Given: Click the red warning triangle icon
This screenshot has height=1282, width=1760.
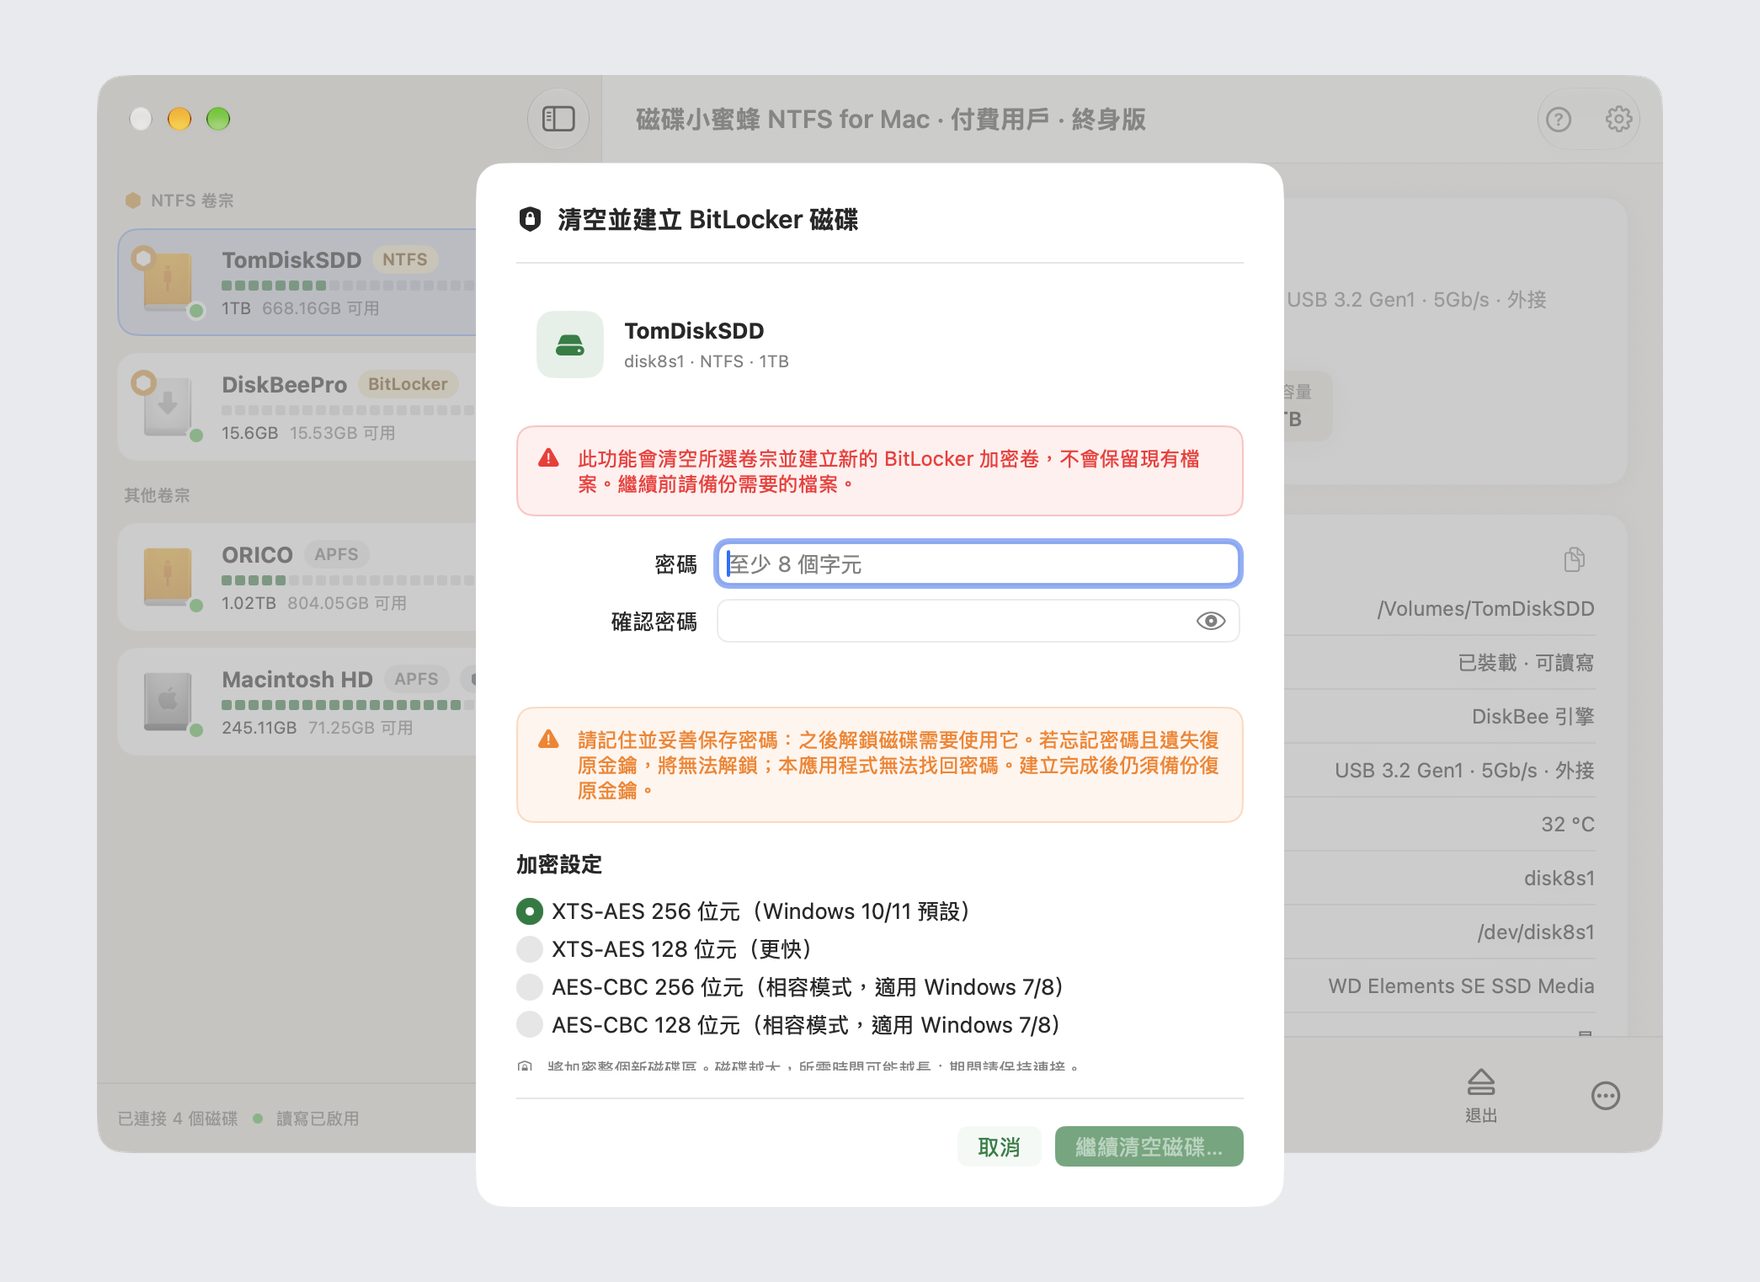Looking at the screenshot, I should [548, 459].
